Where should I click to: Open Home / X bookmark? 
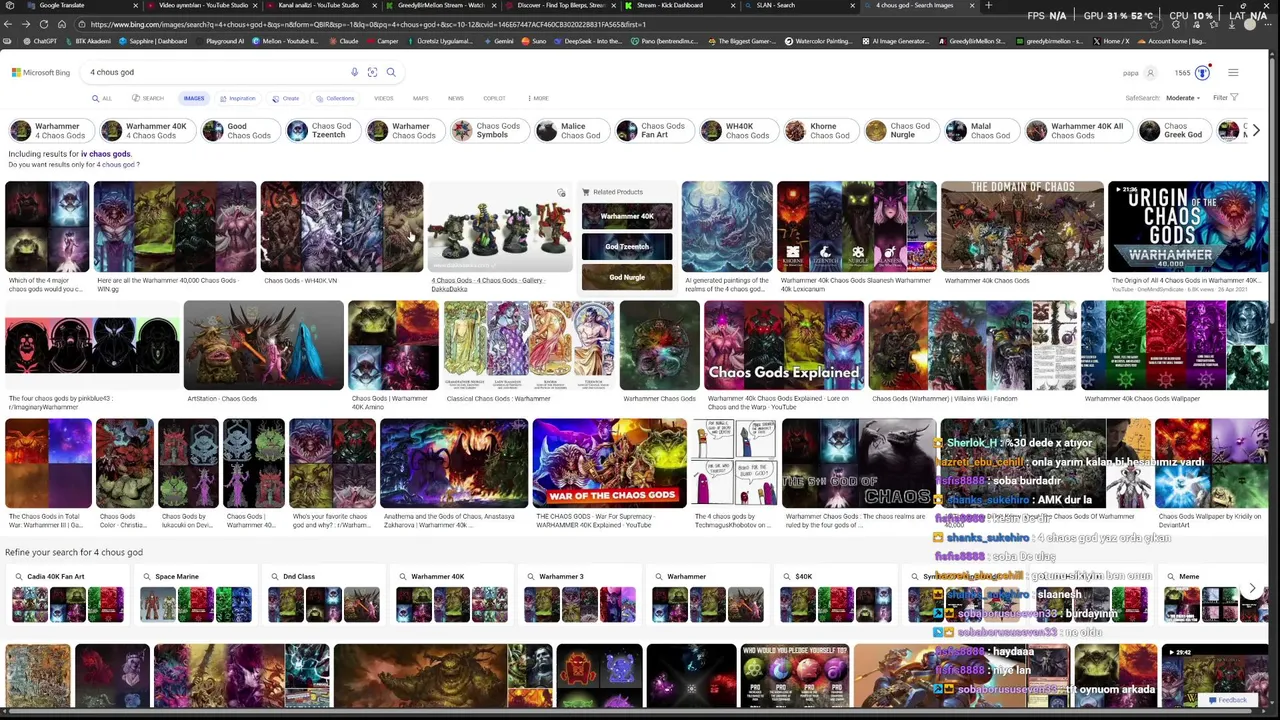pos(1111,41)
